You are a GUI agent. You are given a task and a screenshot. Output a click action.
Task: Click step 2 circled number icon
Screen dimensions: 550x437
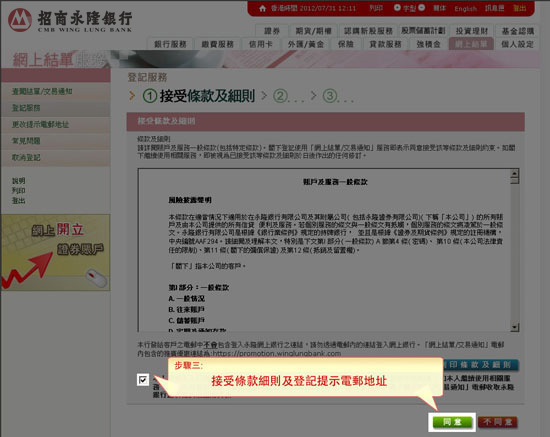point(280,96)
